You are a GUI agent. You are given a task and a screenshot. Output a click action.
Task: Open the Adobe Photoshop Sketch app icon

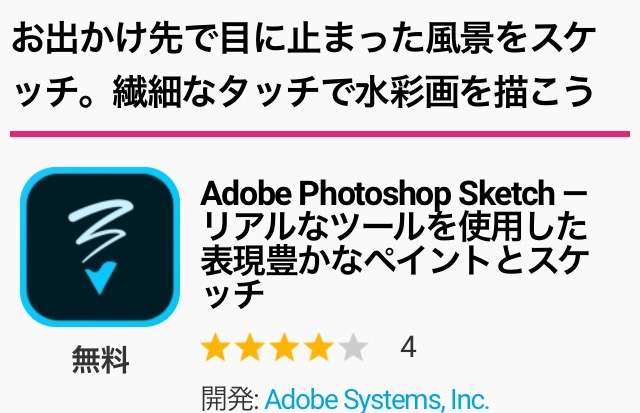point(100,246)
